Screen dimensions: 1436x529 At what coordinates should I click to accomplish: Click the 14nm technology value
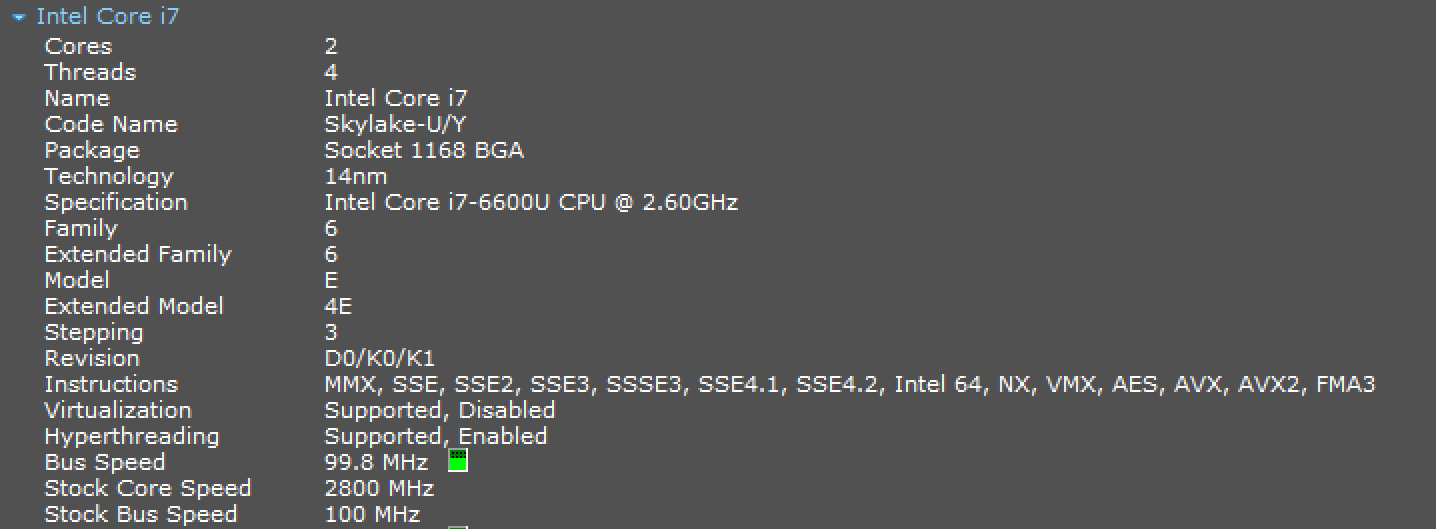click(356, 176)
